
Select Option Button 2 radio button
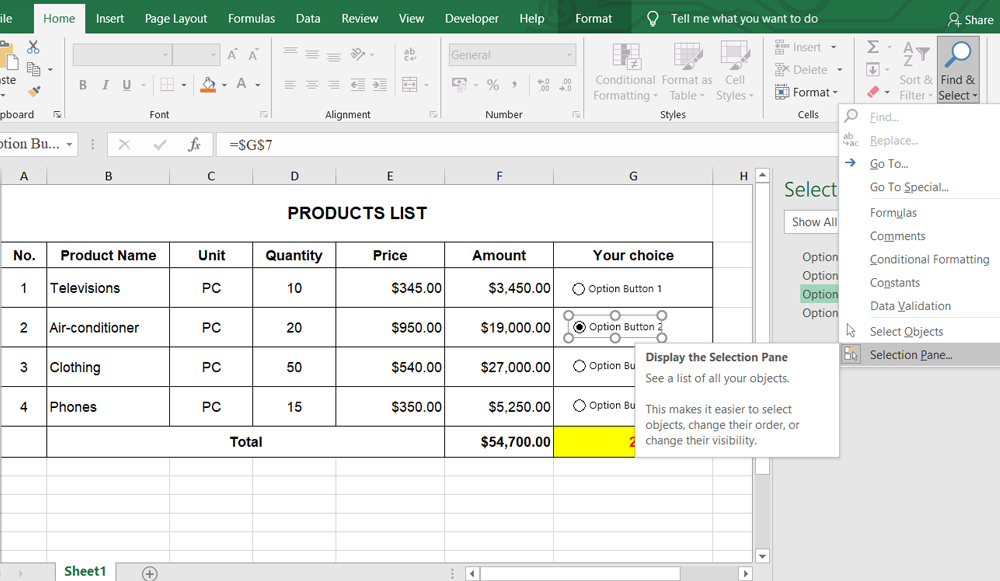pyautogui.click(x=579, y=327)
